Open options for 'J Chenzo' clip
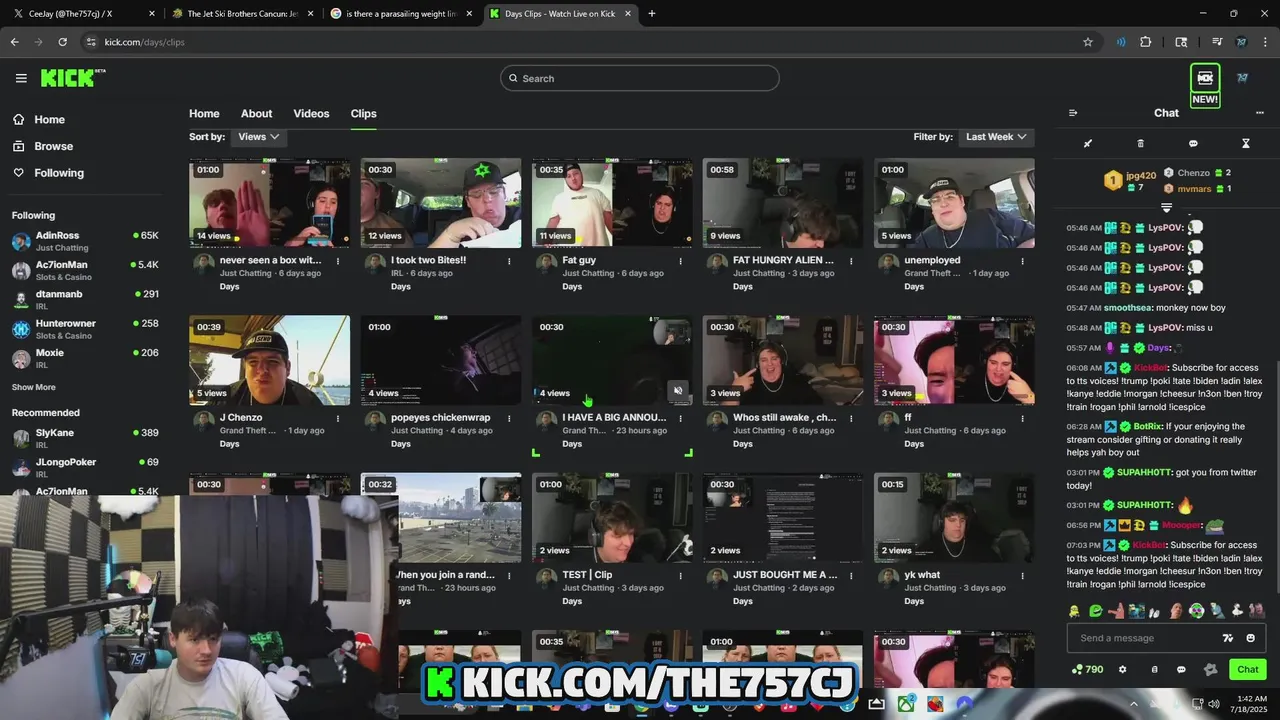 tap(338, 418)
